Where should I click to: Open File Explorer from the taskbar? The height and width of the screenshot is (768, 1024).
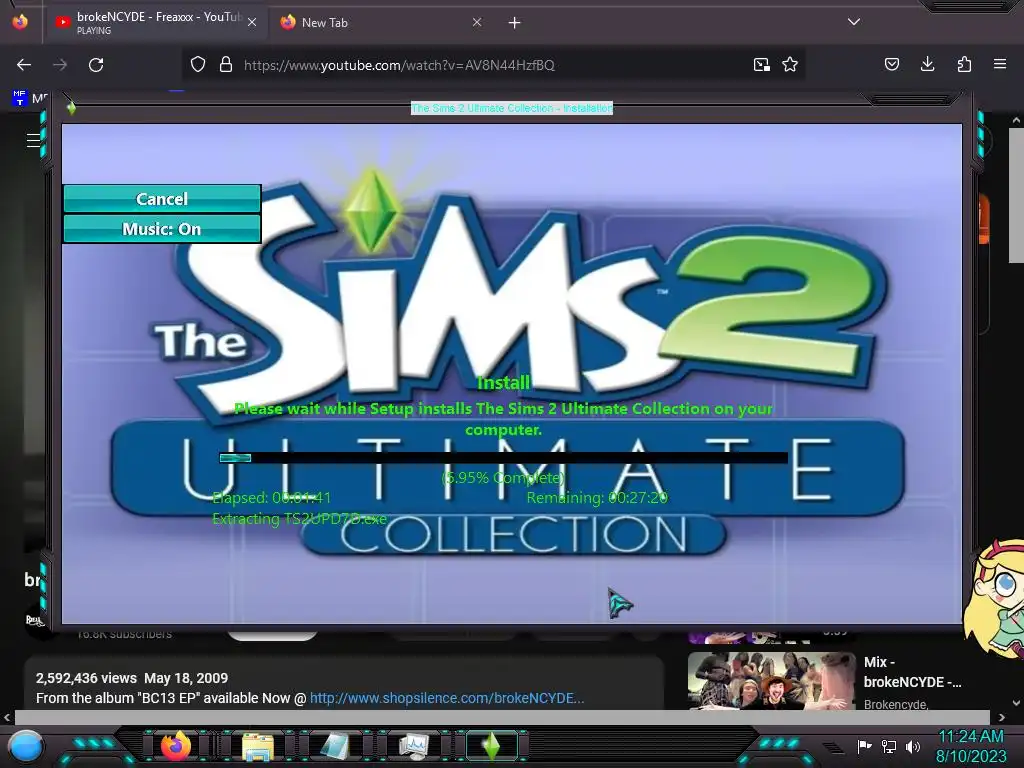point(257,746)
